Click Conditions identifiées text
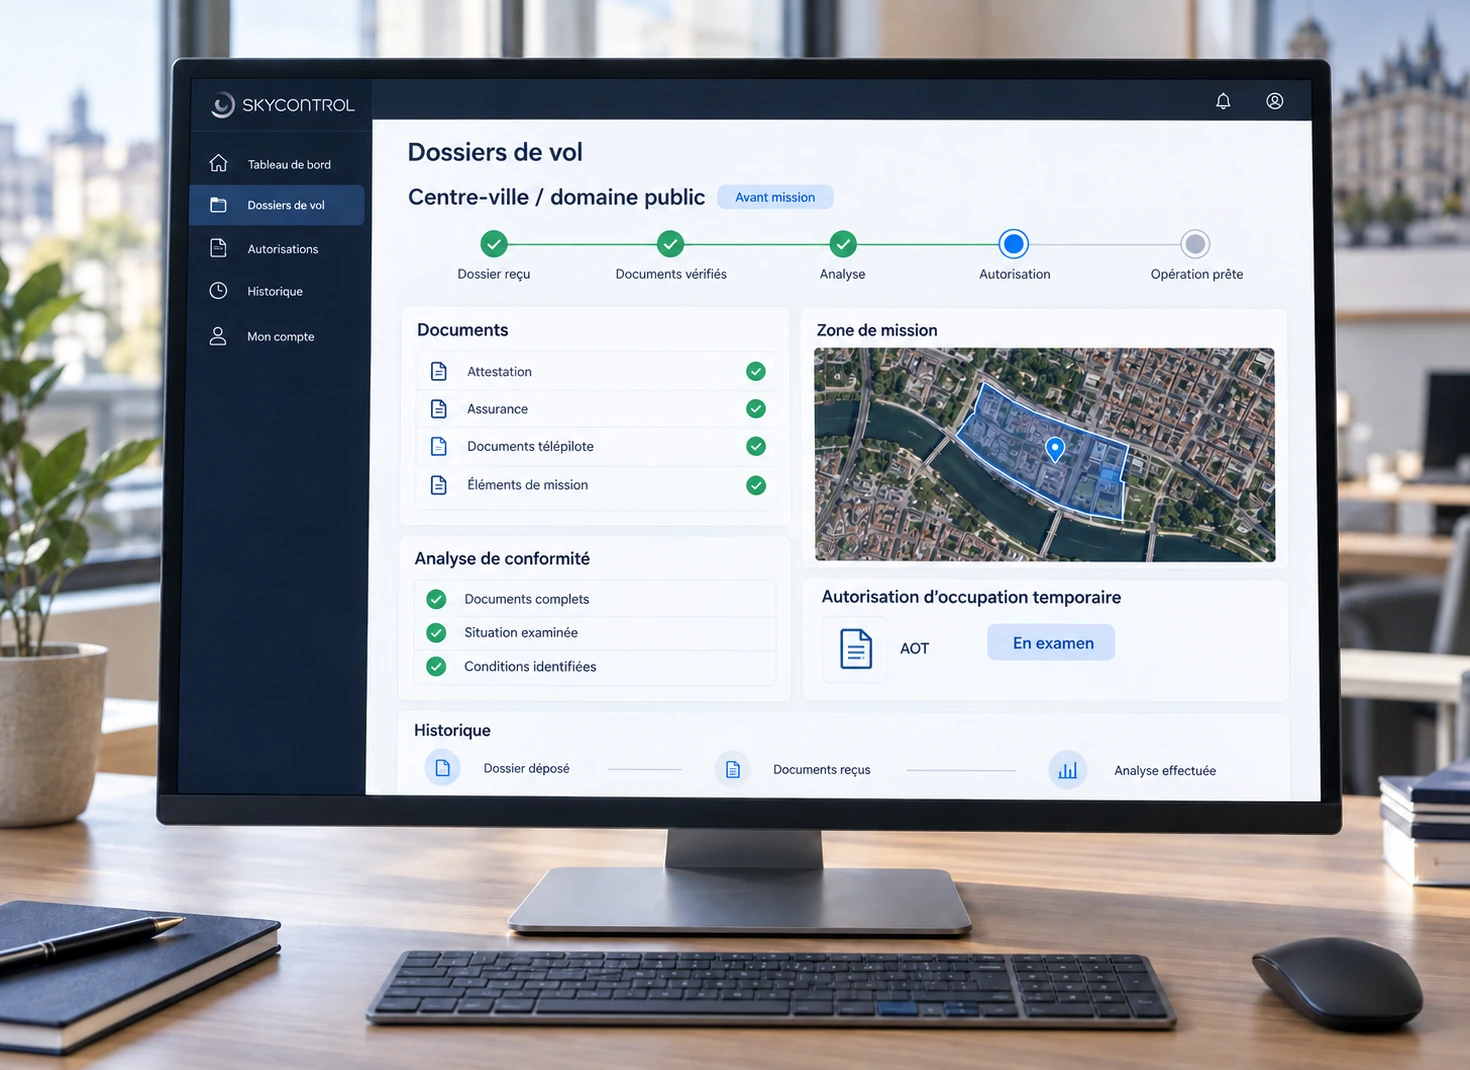1470x1070 pixels. [530, 667]
